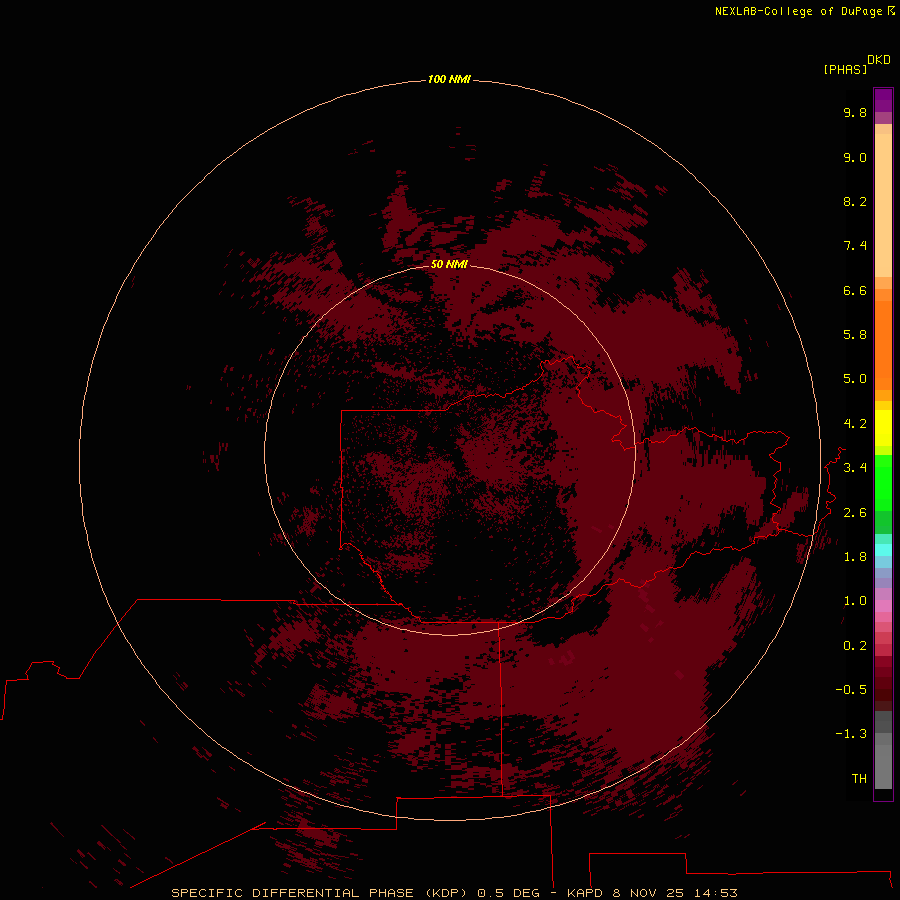Click the -0.5 scale value
The height and width of the screenshot is (900, 900).
pyautogui.click(x=851, y=690)
